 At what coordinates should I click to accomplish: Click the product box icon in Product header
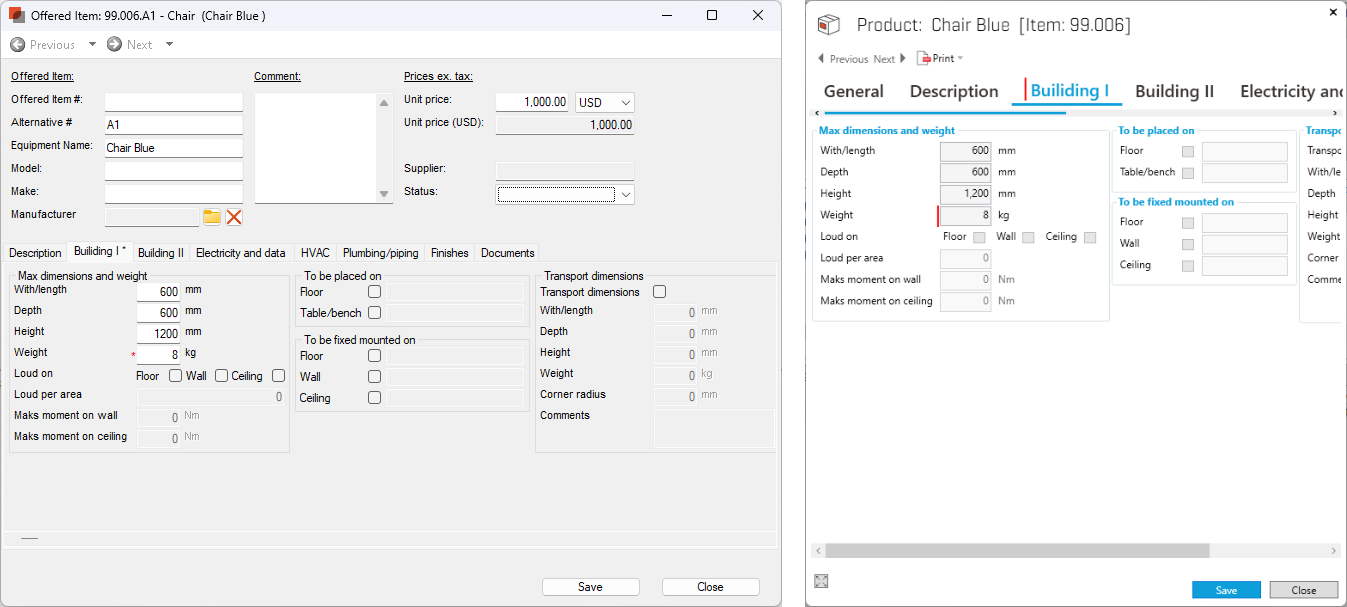click(829, 25)
